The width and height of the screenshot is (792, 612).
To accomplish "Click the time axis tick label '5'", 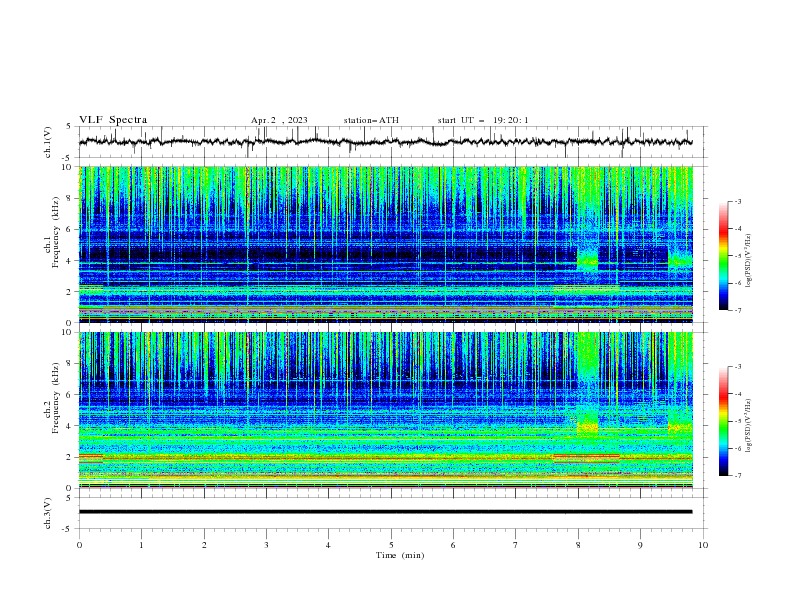I will coord(391,545).
